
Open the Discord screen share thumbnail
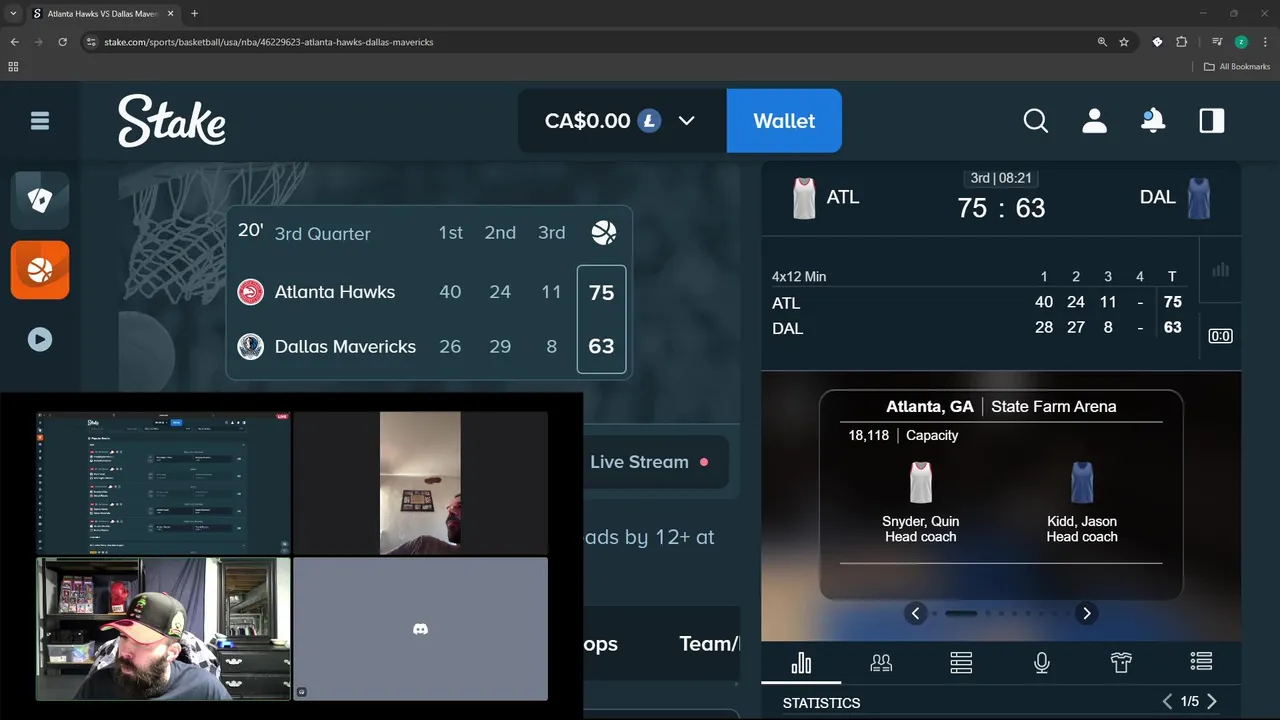pos(164,483)
